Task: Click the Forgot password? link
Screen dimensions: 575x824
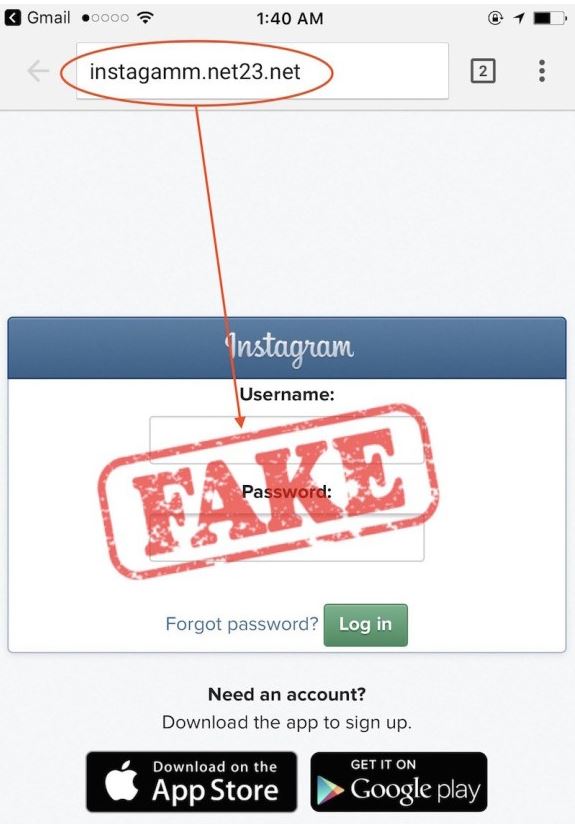Action: tap(242, 624)
